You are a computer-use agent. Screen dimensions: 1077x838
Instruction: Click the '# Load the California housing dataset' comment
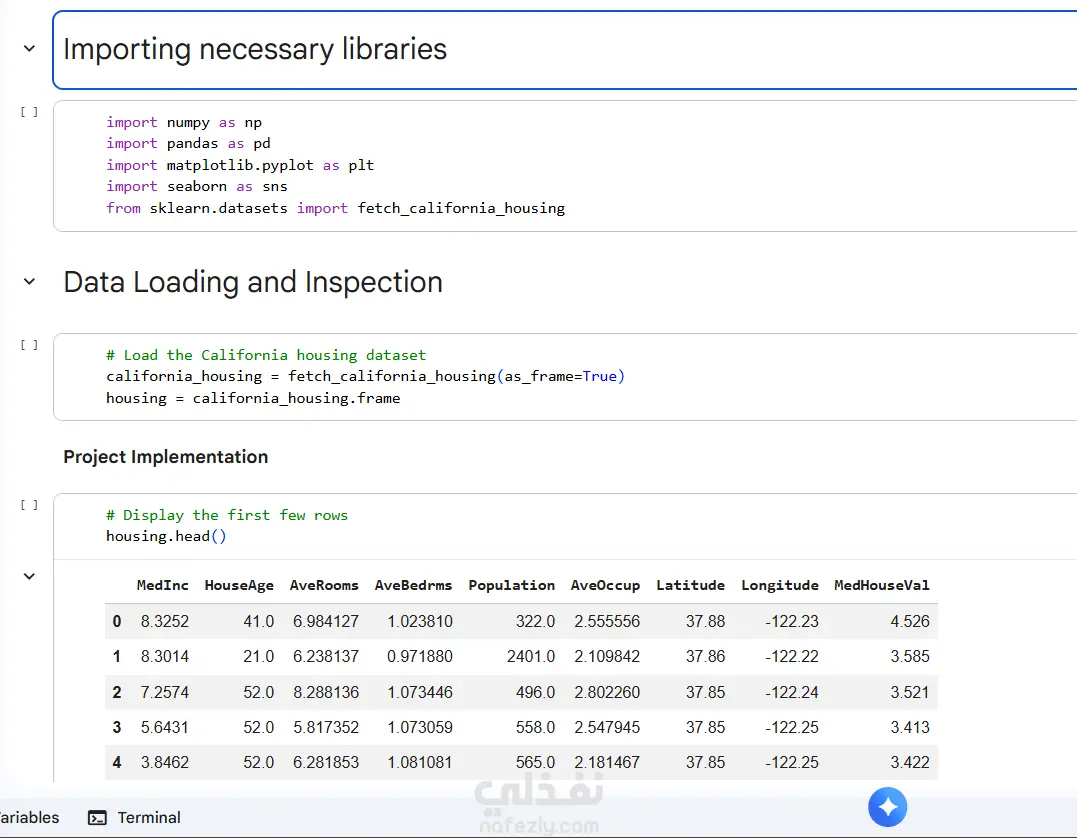pyautogui.click(x=266, y=355)
